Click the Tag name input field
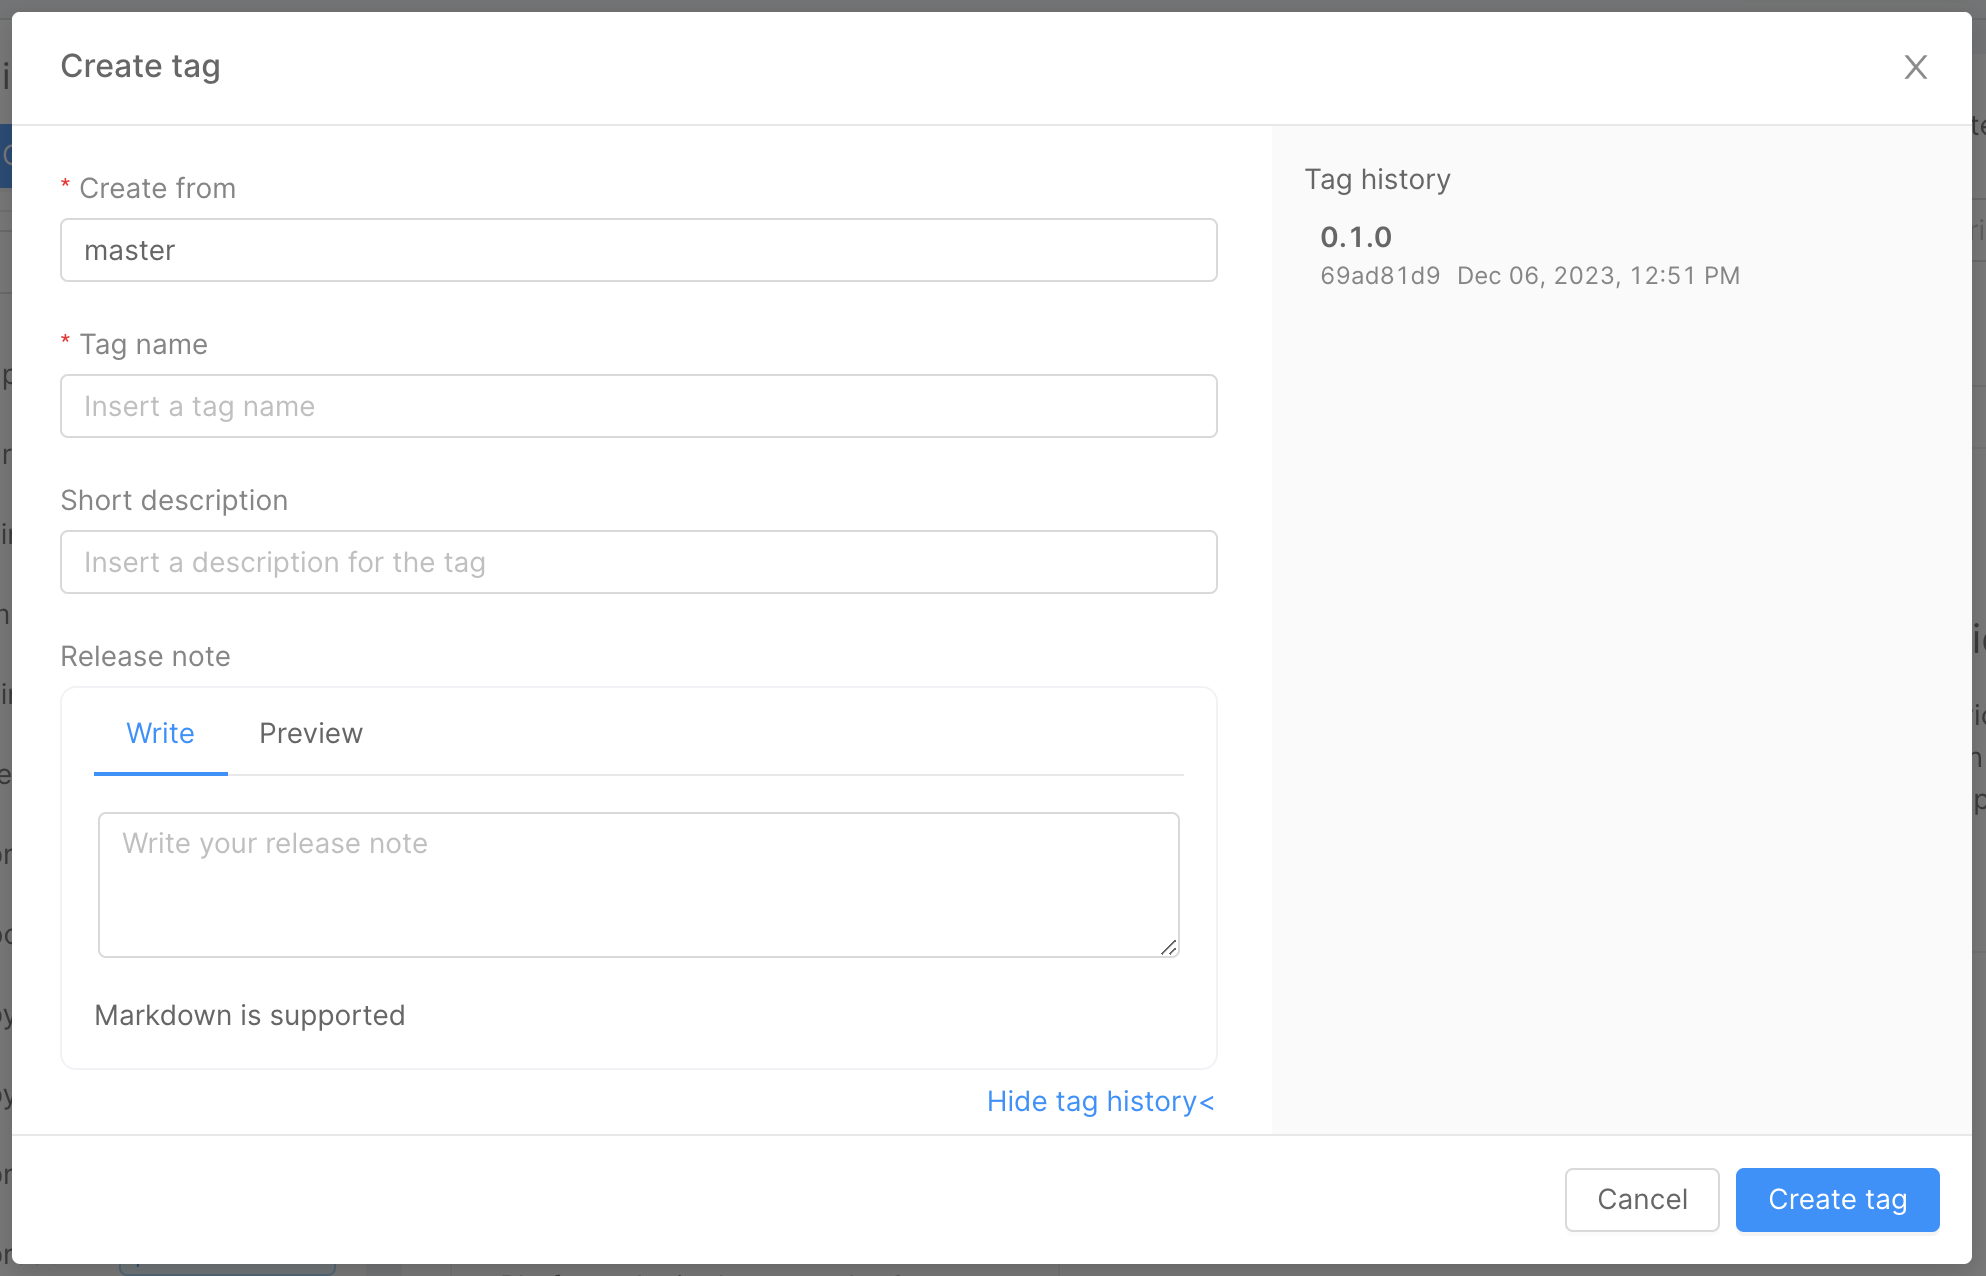Screen dimensions: 1986x1276 point(639,406)
